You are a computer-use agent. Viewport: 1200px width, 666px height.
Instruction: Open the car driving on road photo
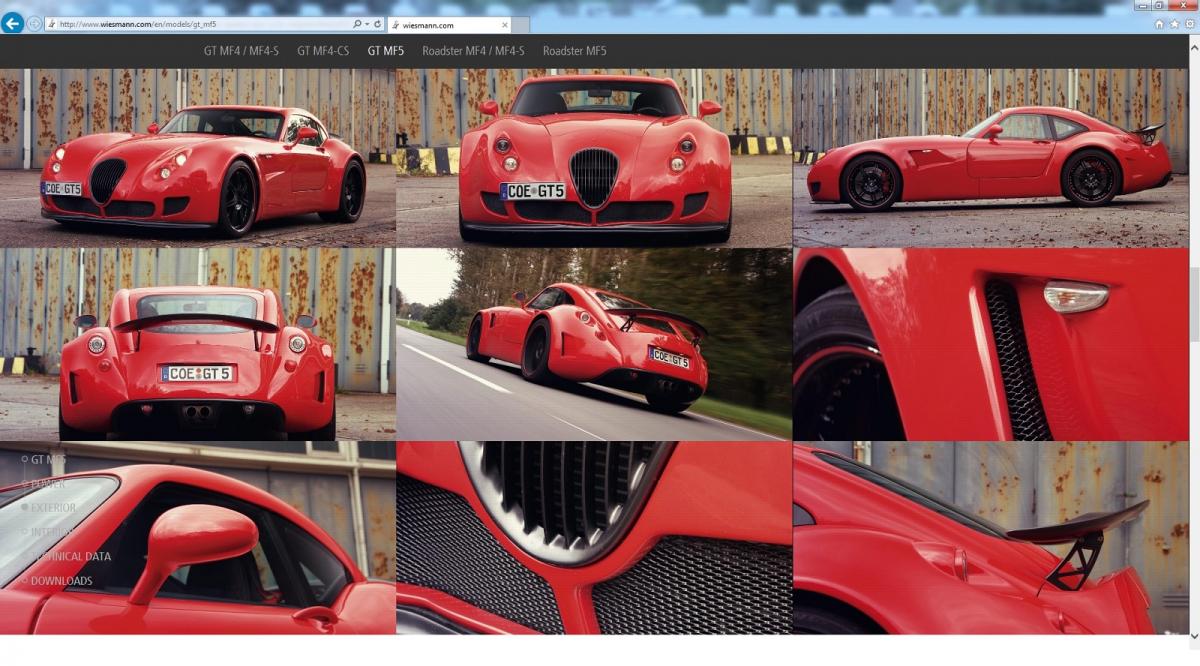[594, 345]
